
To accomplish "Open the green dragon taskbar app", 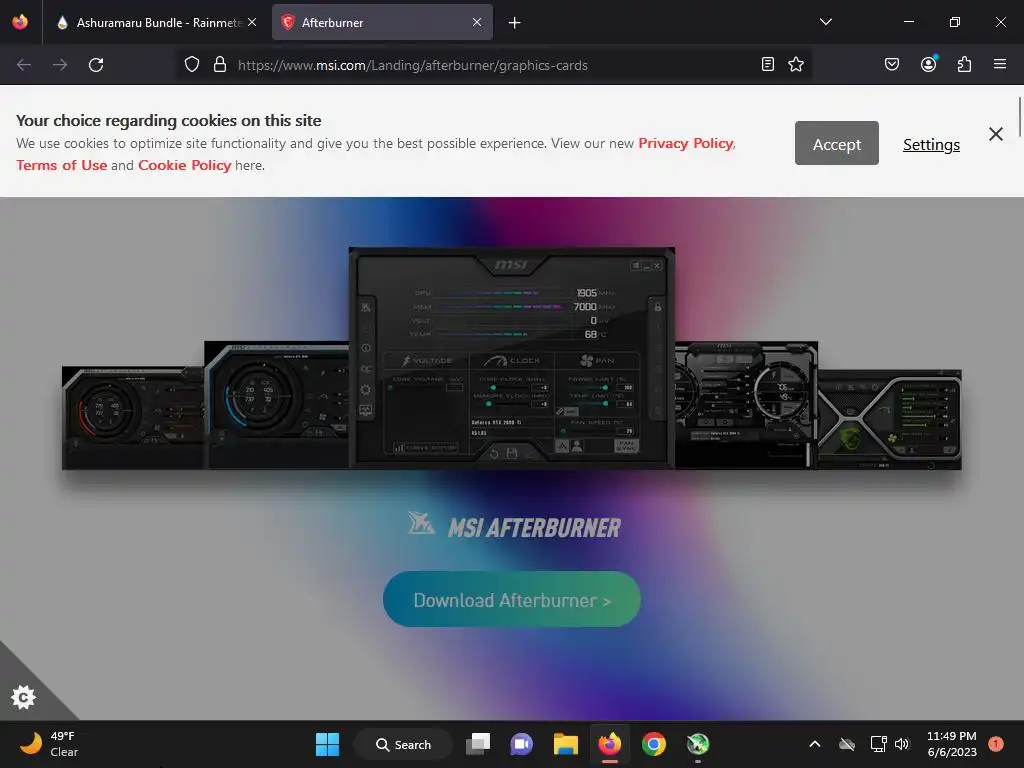I will (x=697, y=744).
